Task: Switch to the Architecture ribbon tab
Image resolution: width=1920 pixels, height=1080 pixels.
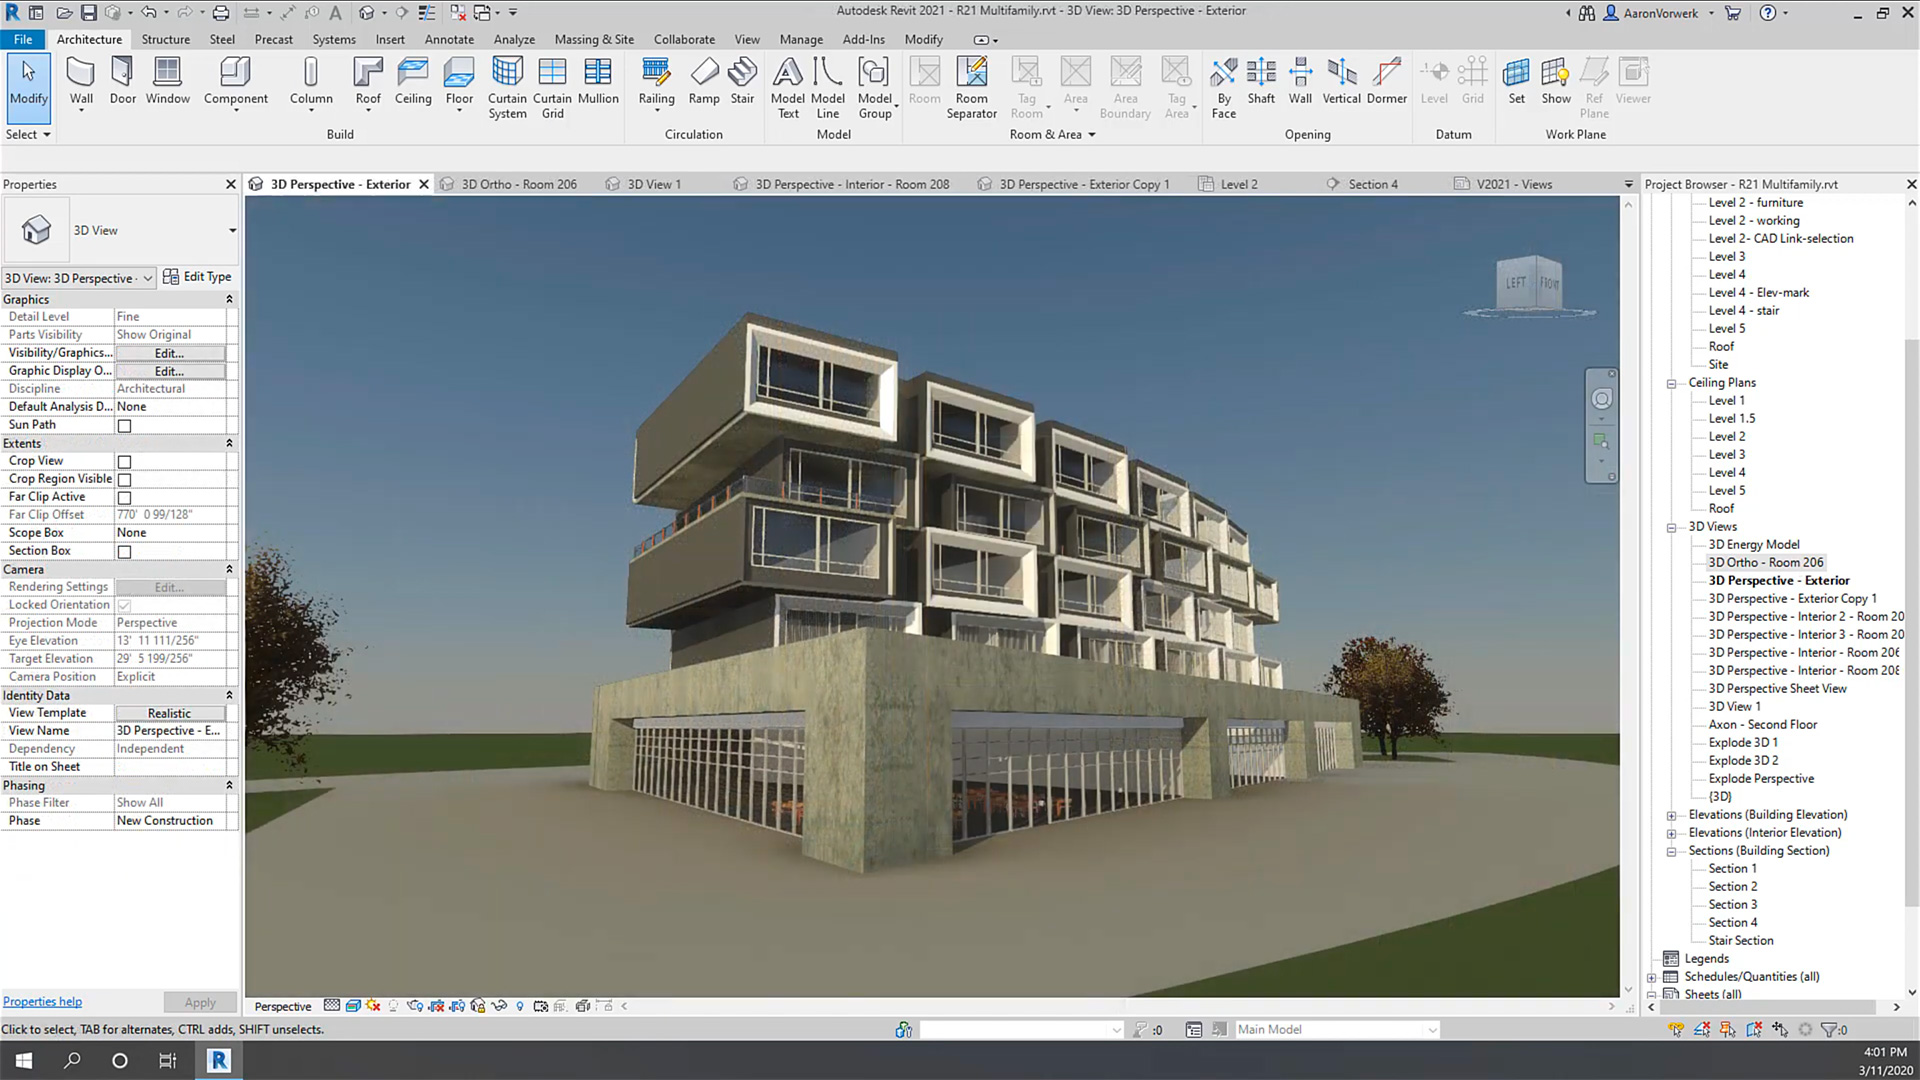Action: click(x=88, y=38)
